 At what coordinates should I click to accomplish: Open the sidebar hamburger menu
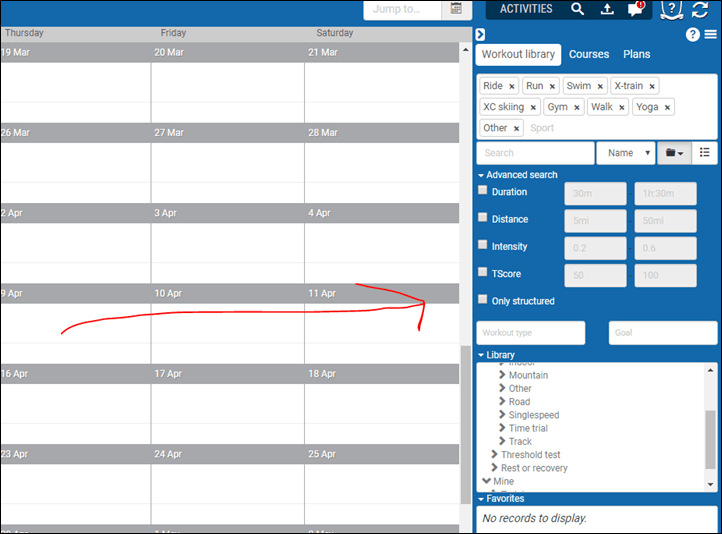710,35
